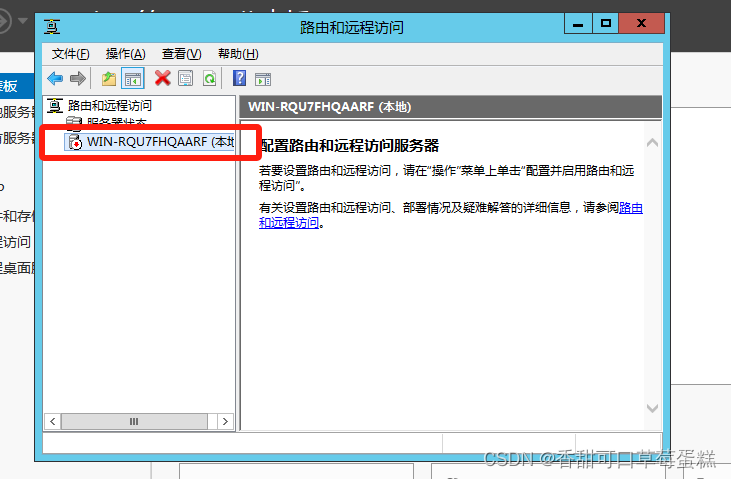
Task: Toggle the Show/Hide Action Pane icon
Action: point(263,79)
